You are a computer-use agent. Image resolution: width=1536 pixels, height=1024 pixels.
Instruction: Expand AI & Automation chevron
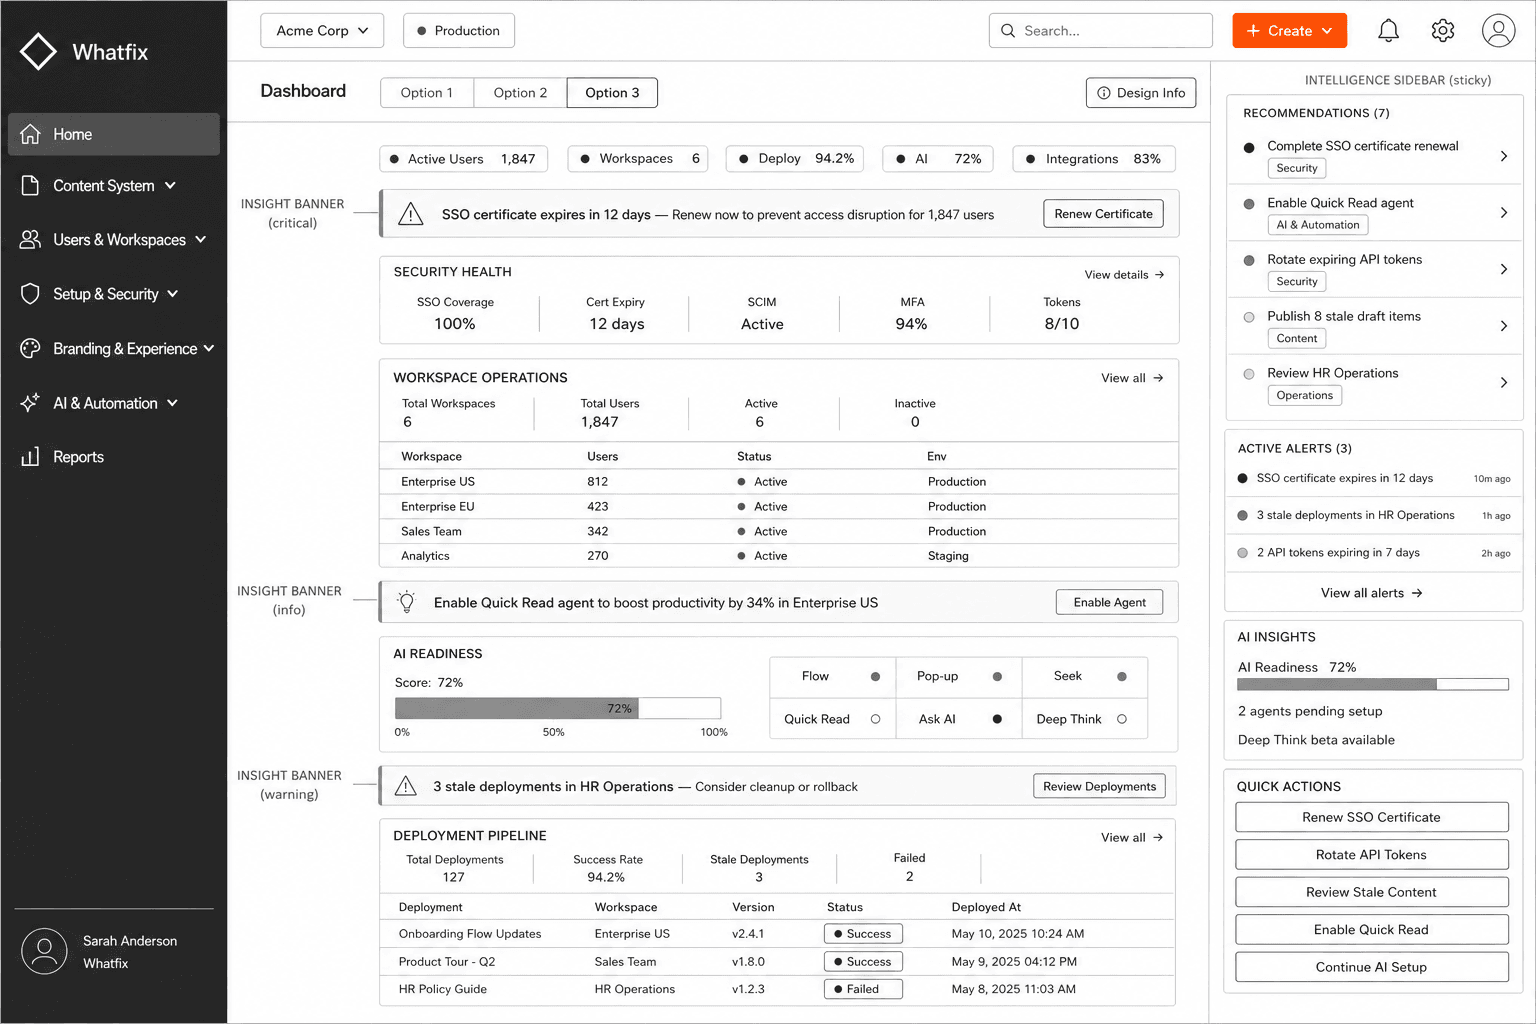(x=172, y=403)
